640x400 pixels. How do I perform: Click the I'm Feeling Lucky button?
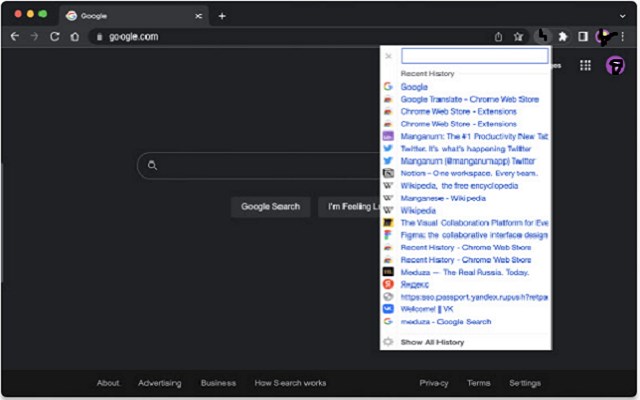tap(349, 207)
